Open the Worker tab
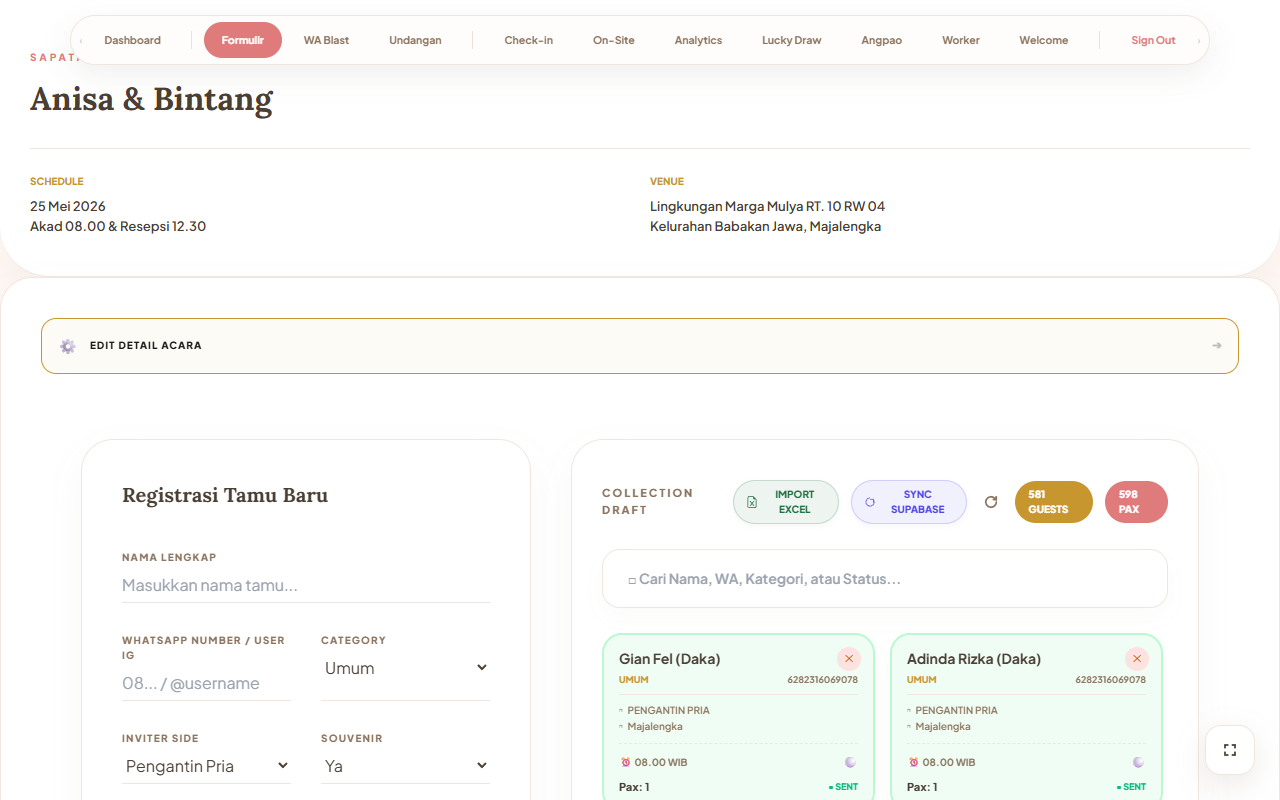Viewport: 1280px width, 800px height. [x=960, y=40]
